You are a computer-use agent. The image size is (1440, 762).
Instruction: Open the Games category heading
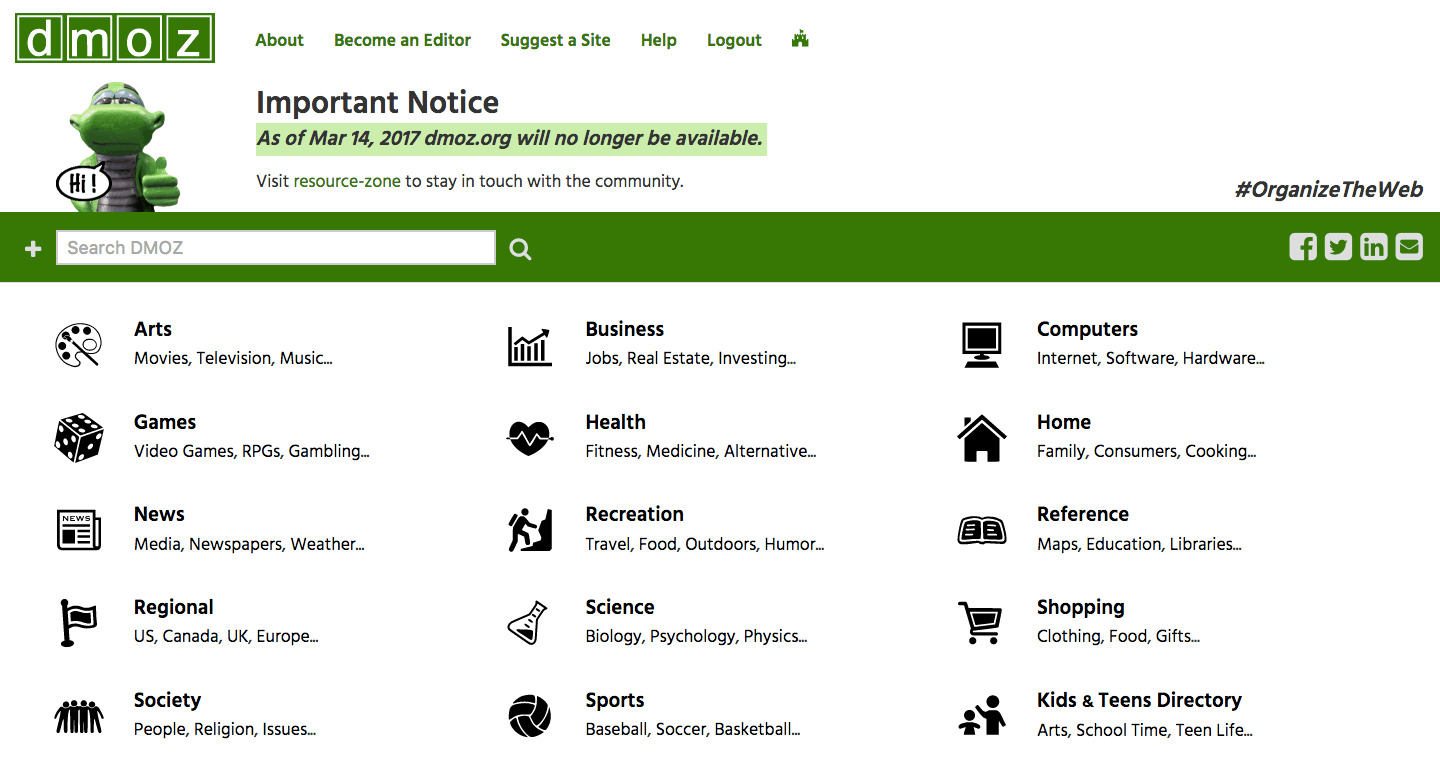[165, 422]
